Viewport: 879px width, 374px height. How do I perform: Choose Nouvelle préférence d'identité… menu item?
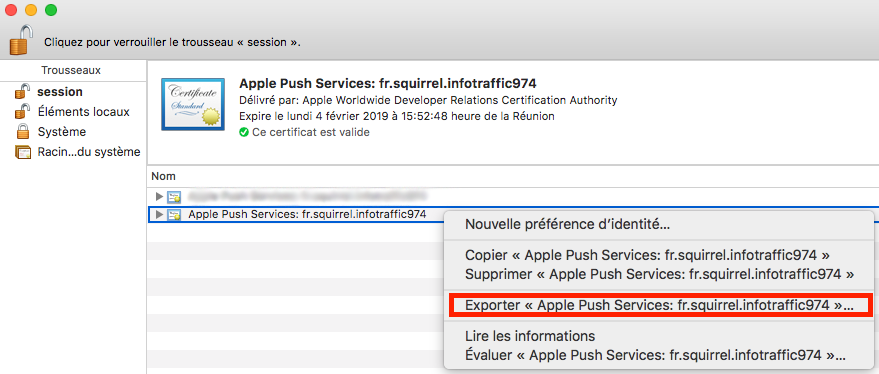[567, 225]
